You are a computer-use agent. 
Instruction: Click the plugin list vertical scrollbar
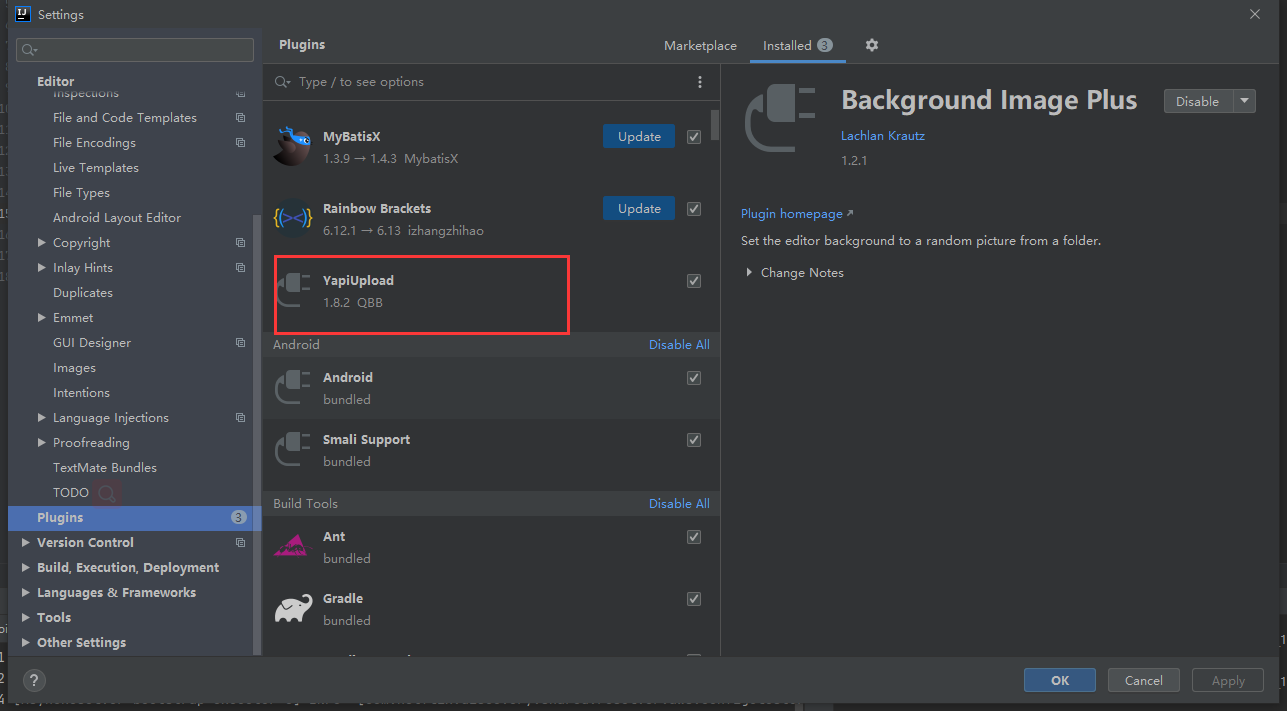pyautogui.click(x=715, y=126)
